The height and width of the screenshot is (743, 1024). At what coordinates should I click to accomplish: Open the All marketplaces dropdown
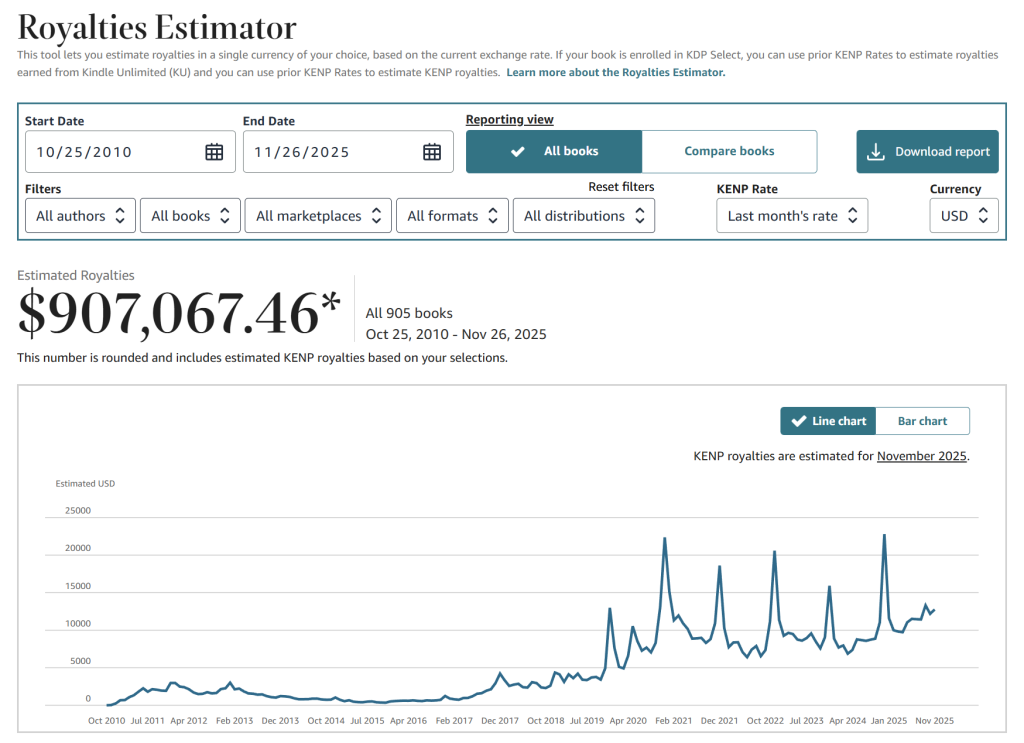tap(318, 216)
